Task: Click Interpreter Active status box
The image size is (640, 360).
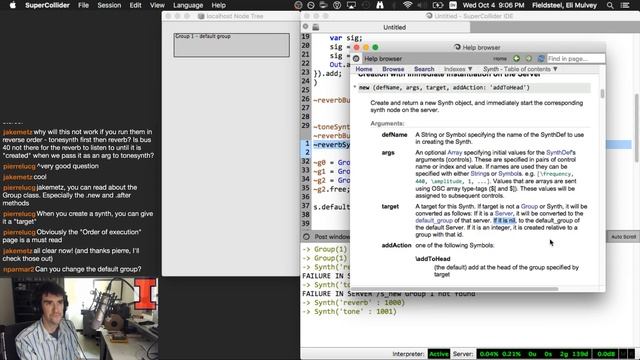Action: coord(438,354)
